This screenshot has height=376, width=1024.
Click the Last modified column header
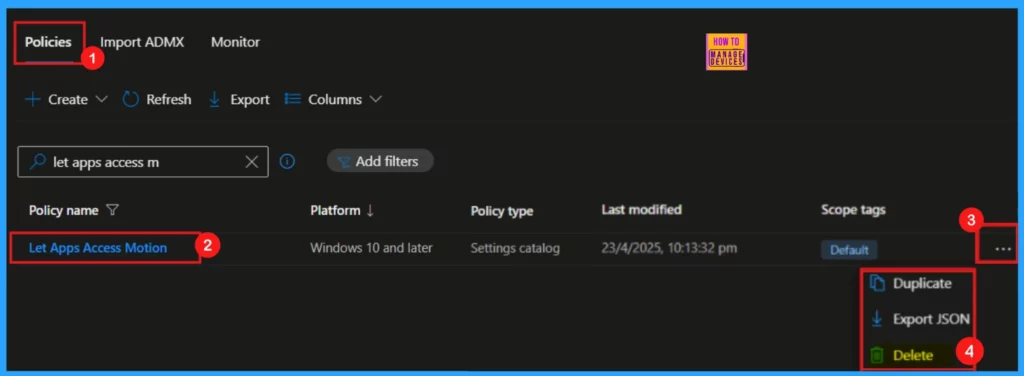tap(641, 210)
